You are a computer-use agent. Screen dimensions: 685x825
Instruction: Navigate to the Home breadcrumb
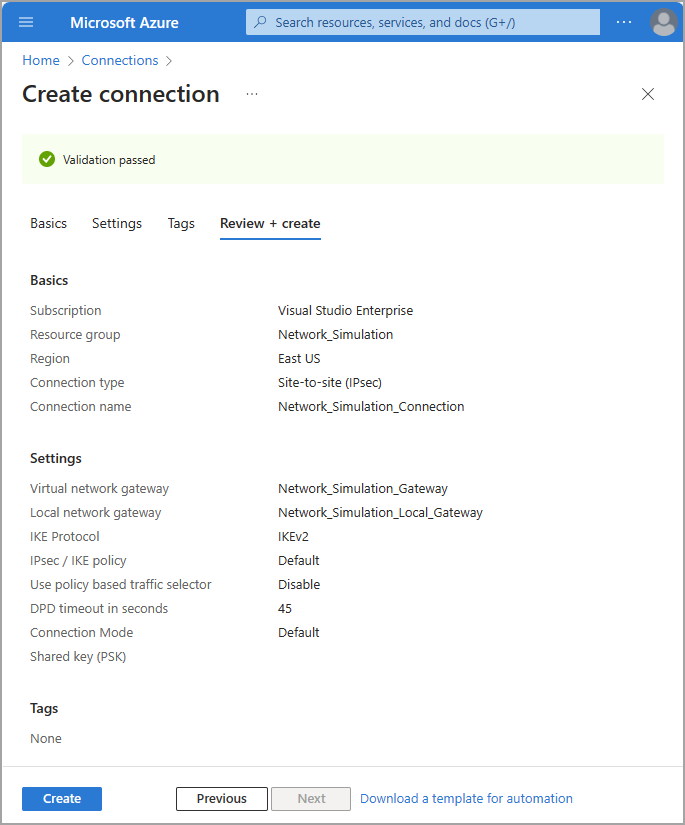40,60
